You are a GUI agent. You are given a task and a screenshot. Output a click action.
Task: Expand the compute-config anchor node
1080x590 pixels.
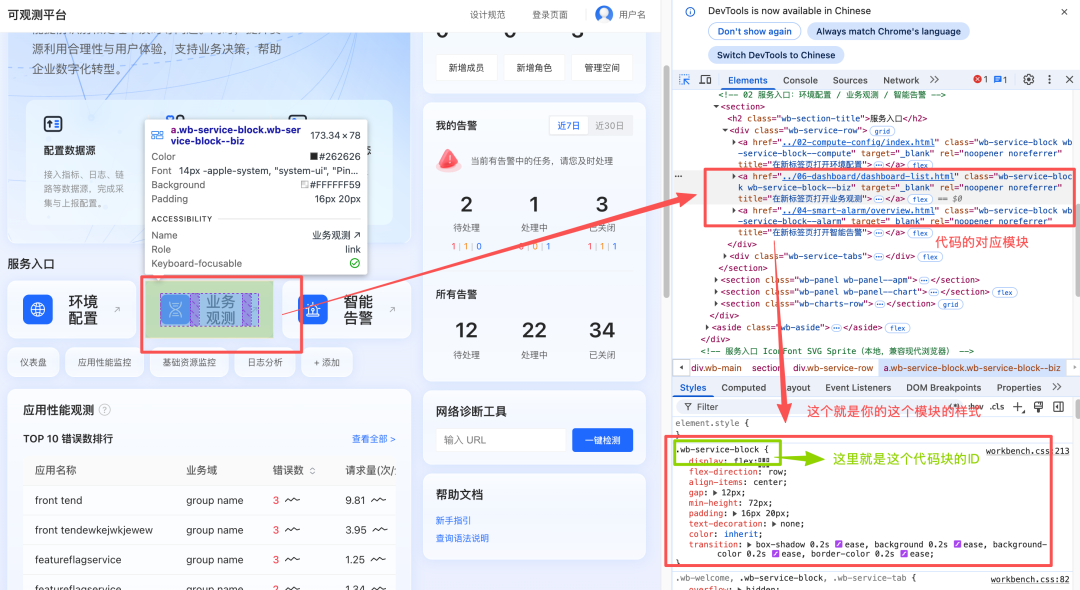734,142
